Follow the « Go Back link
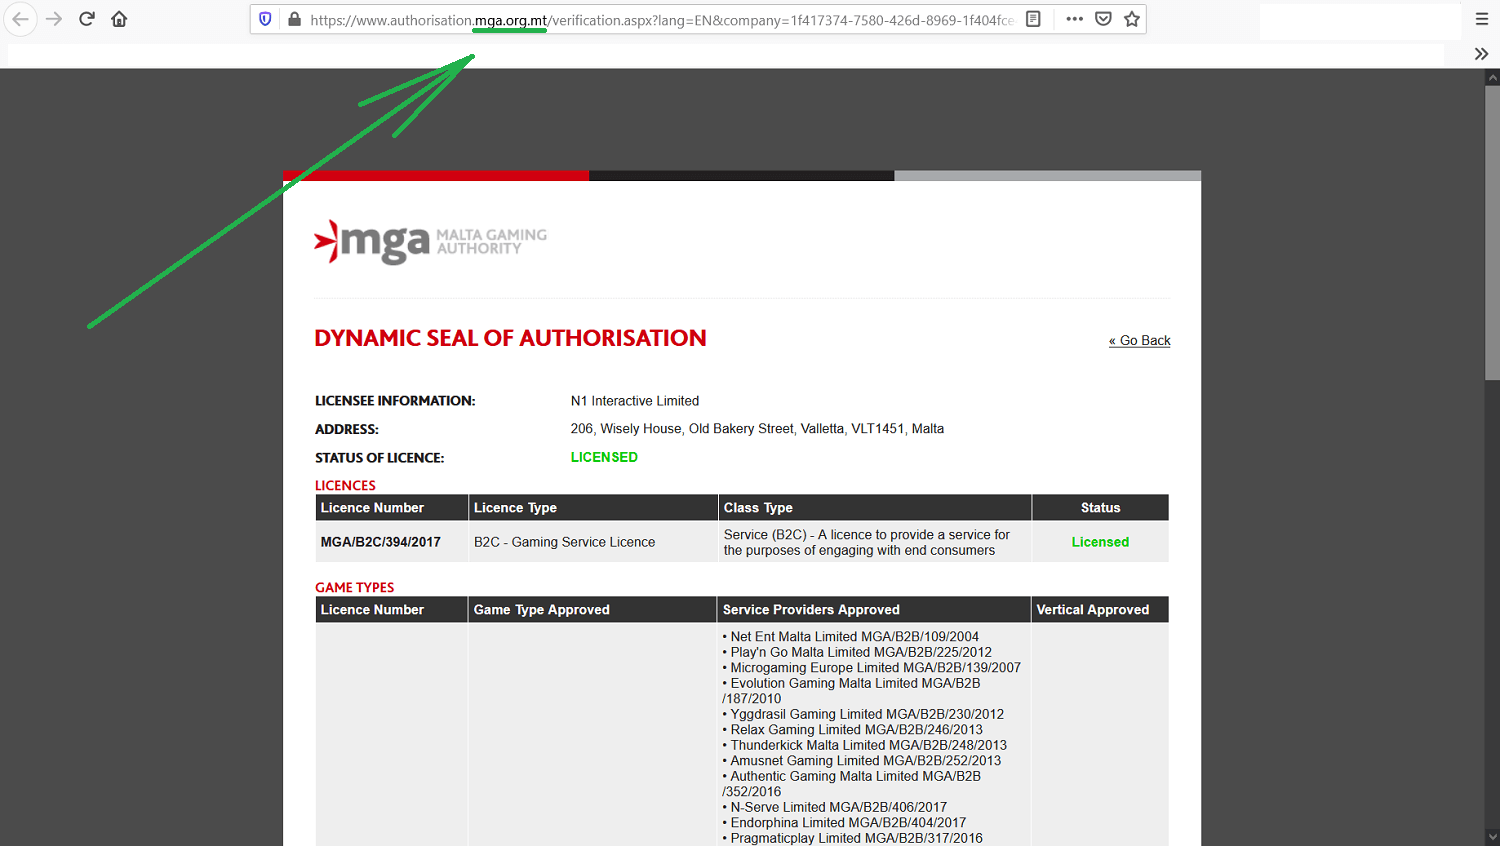The image size is (1500, 846). pos(1139,341)
